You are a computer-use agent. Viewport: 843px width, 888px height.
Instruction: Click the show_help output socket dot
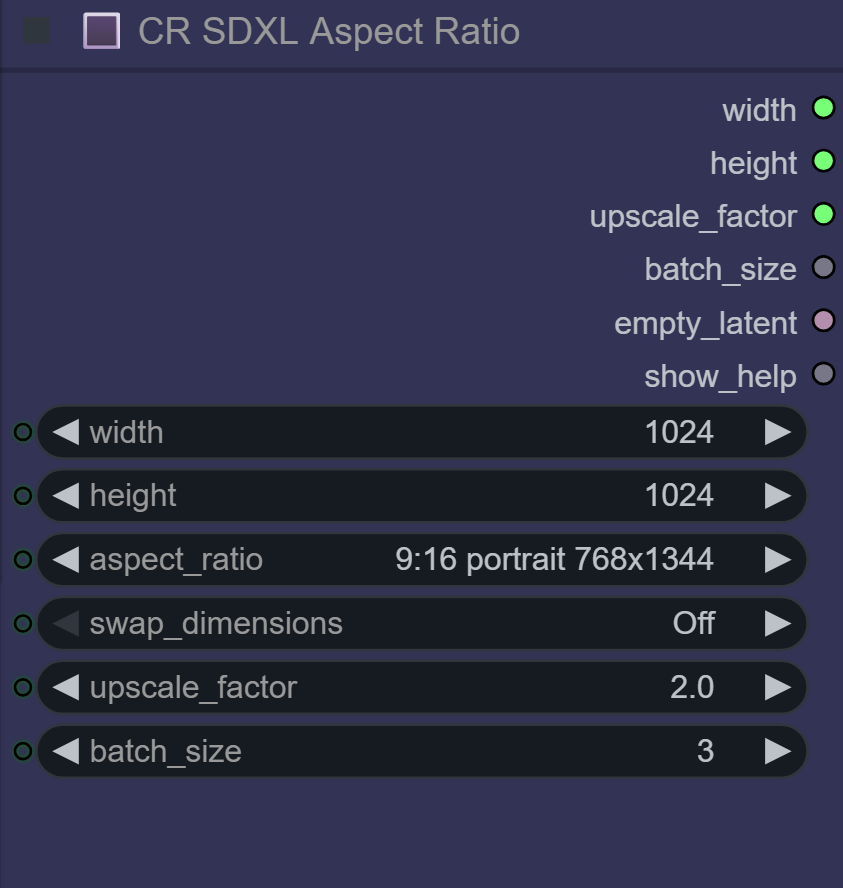[823, 375]
